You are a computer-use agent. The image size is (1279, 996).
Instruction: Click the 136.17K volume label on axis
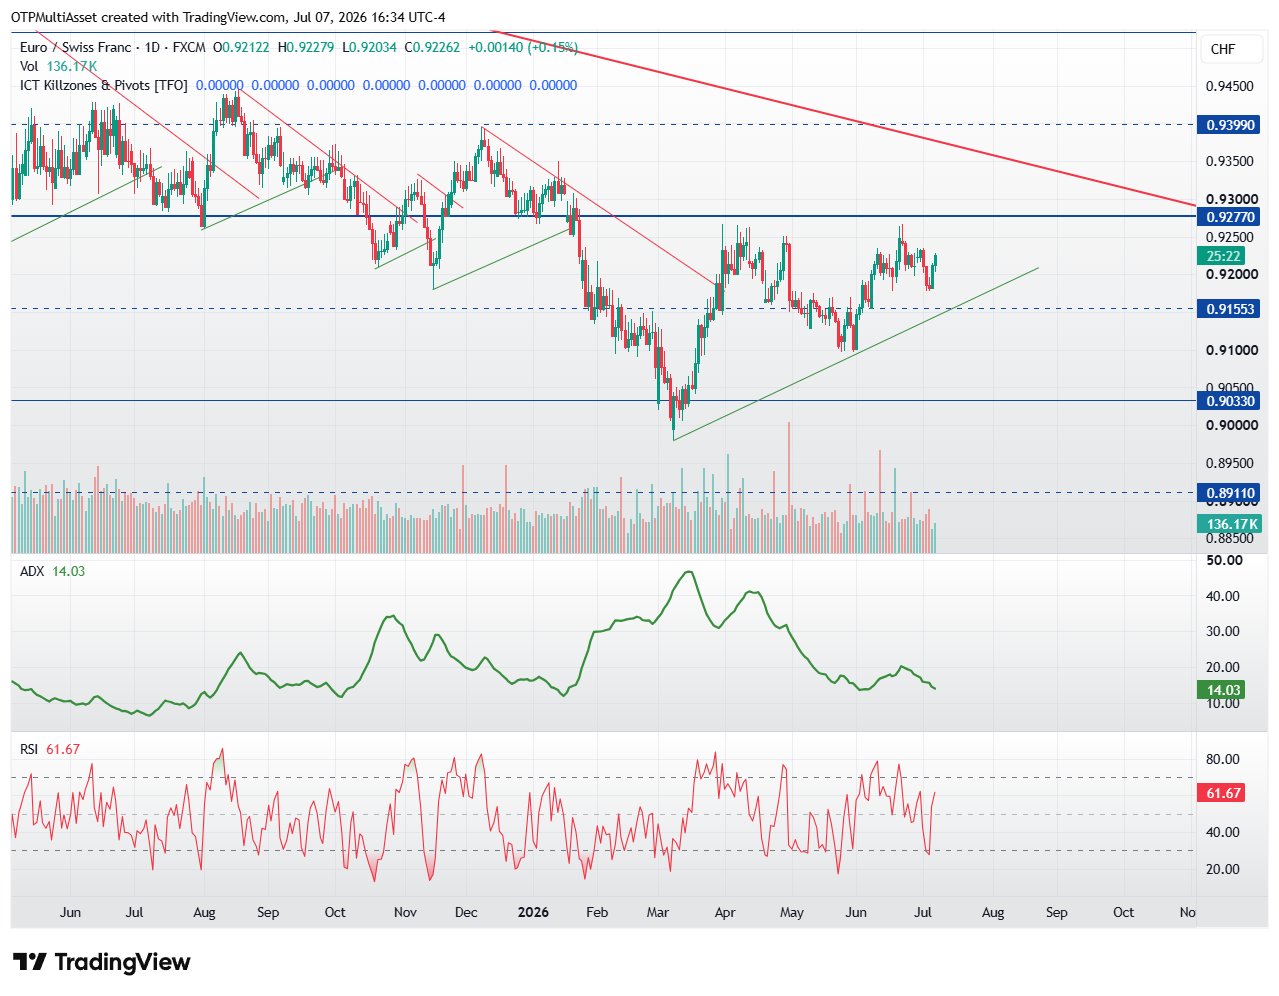1229,524
